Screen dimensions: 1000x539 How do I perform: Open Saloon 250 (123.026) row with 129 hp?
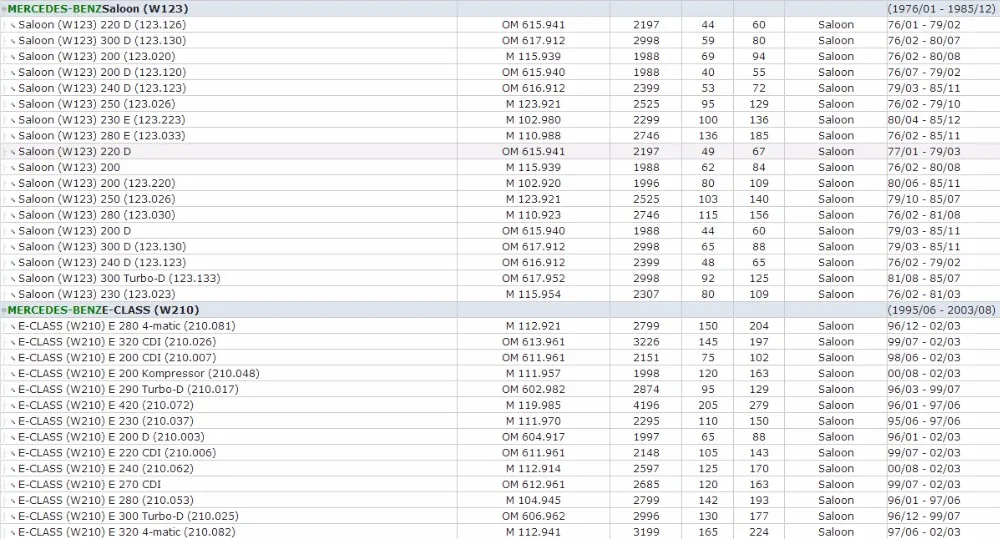pyautogui.click(x=500, y=104)
